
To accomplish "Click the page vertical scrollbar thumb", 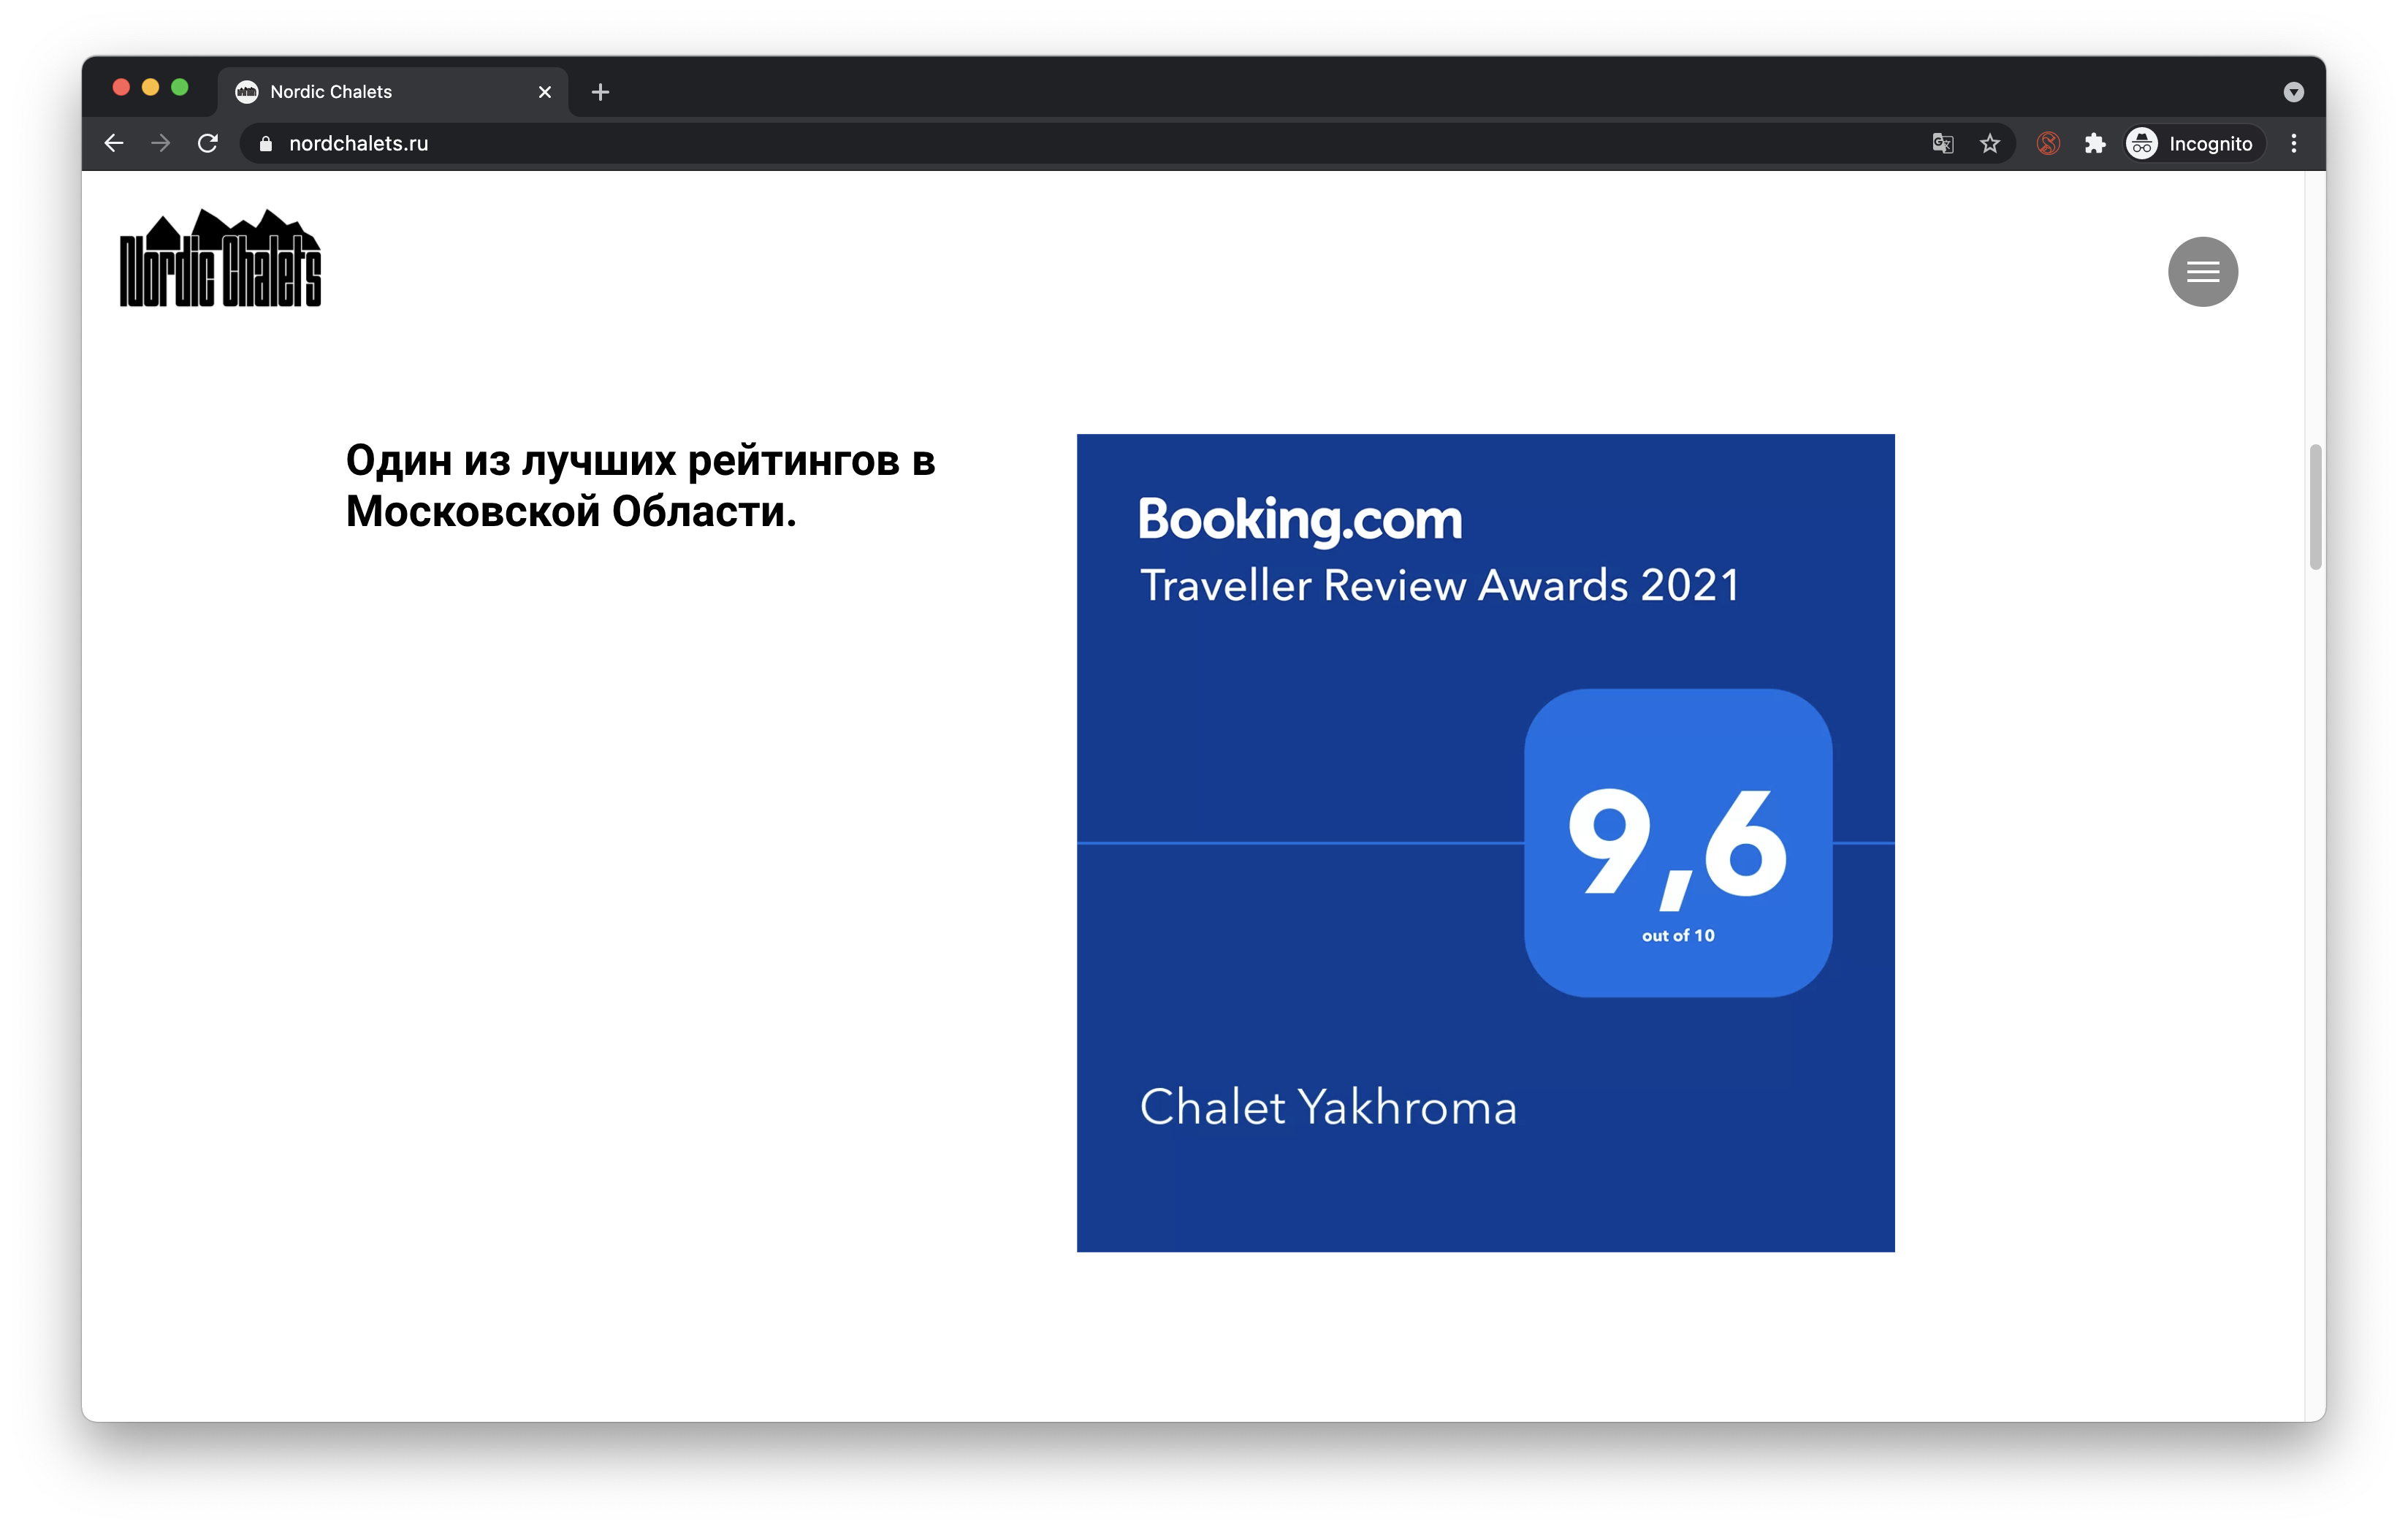I will tap(2315, 506).
